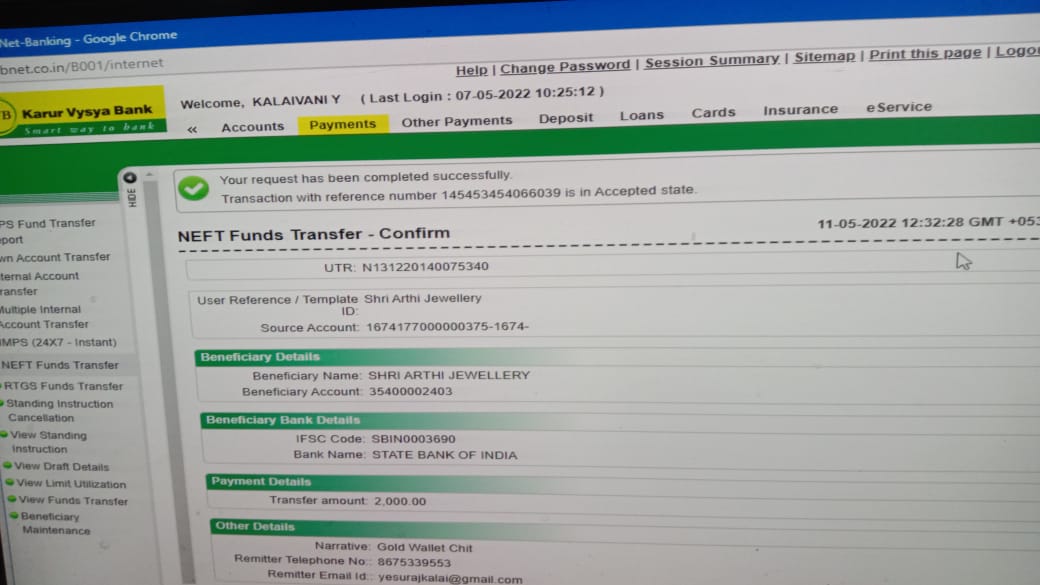
Task: Click the green bullet beside View Standing Instruction
Action: [x=4, y=434]
